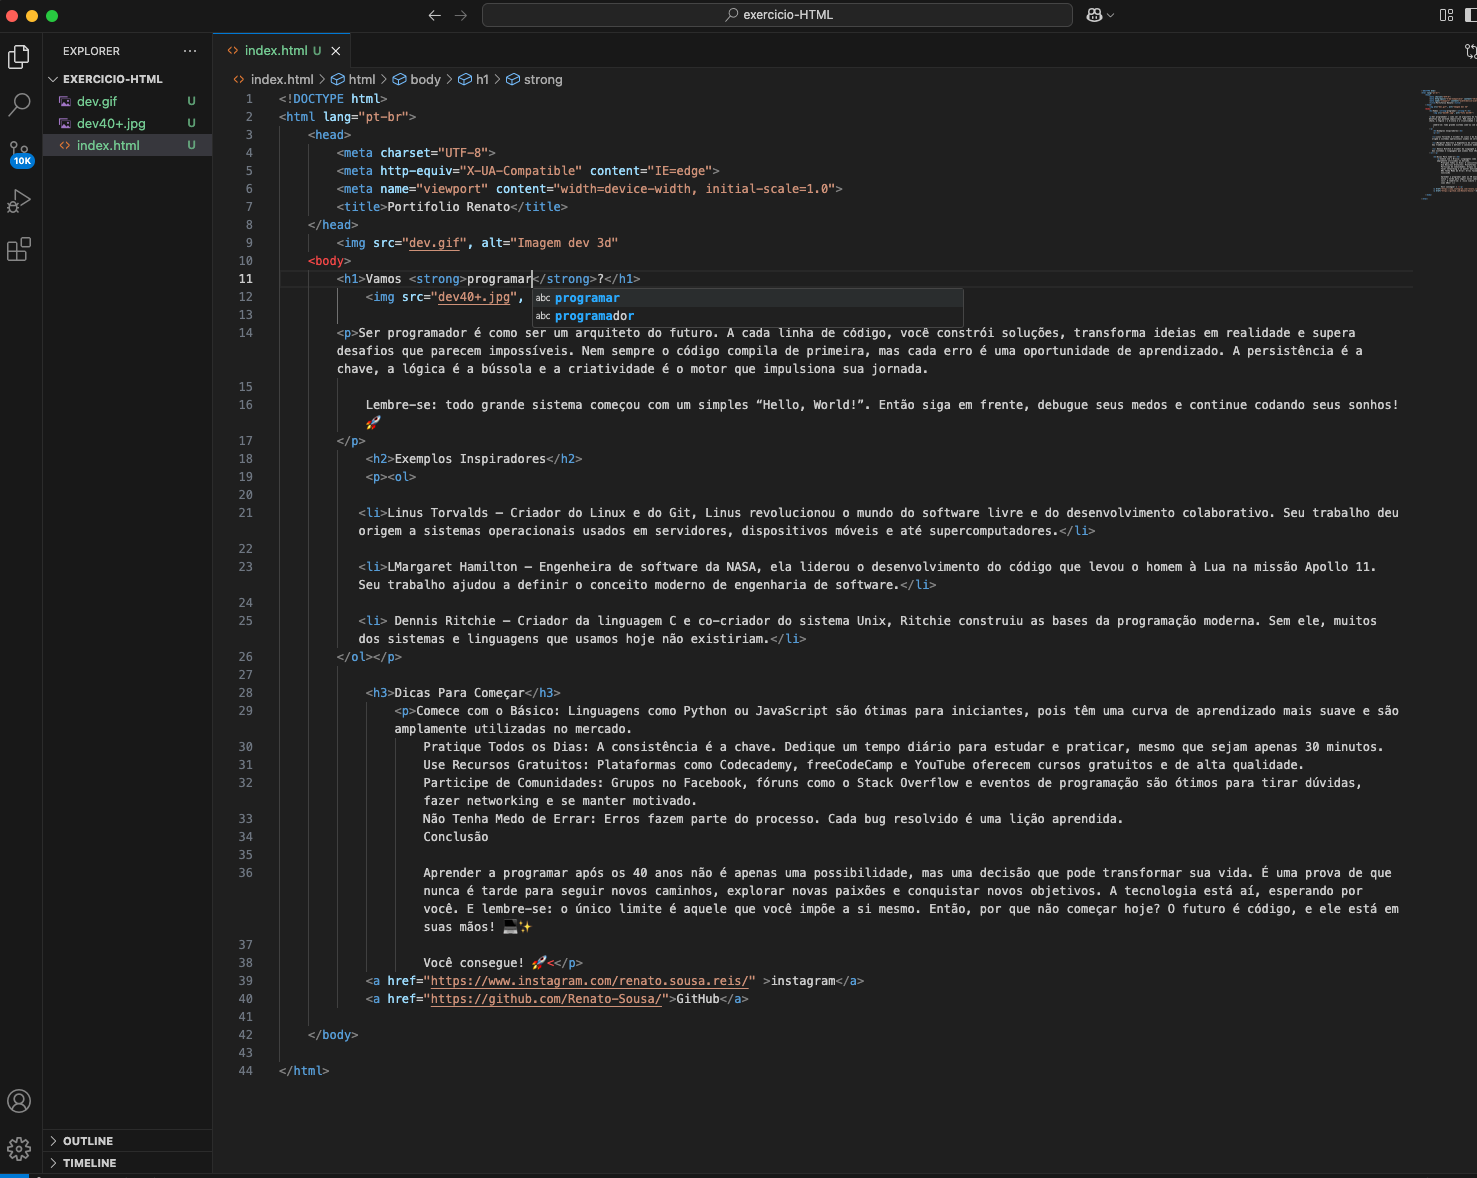Toggle the Primary Side Bar layout icon
The width and height of the screenshot is (1477, 1178).
coord(1471,15)
